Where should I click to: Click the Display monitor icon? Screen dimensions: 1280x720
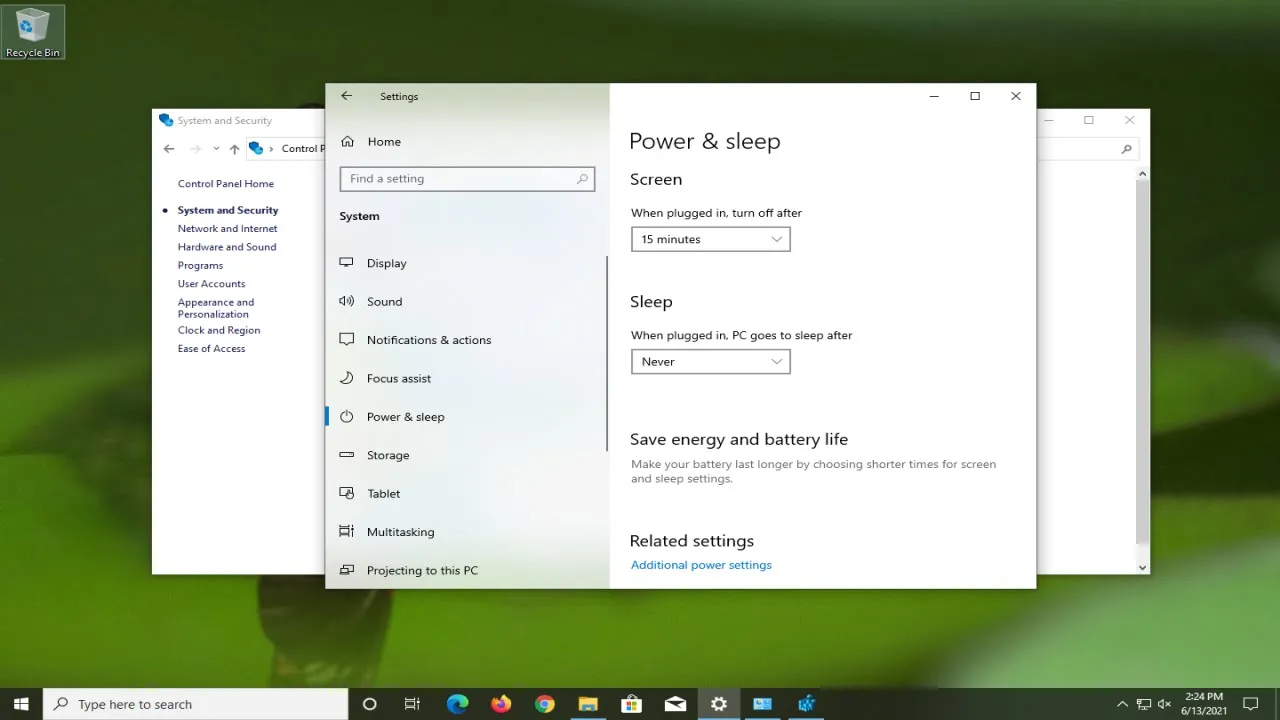[x=347, y=262]
